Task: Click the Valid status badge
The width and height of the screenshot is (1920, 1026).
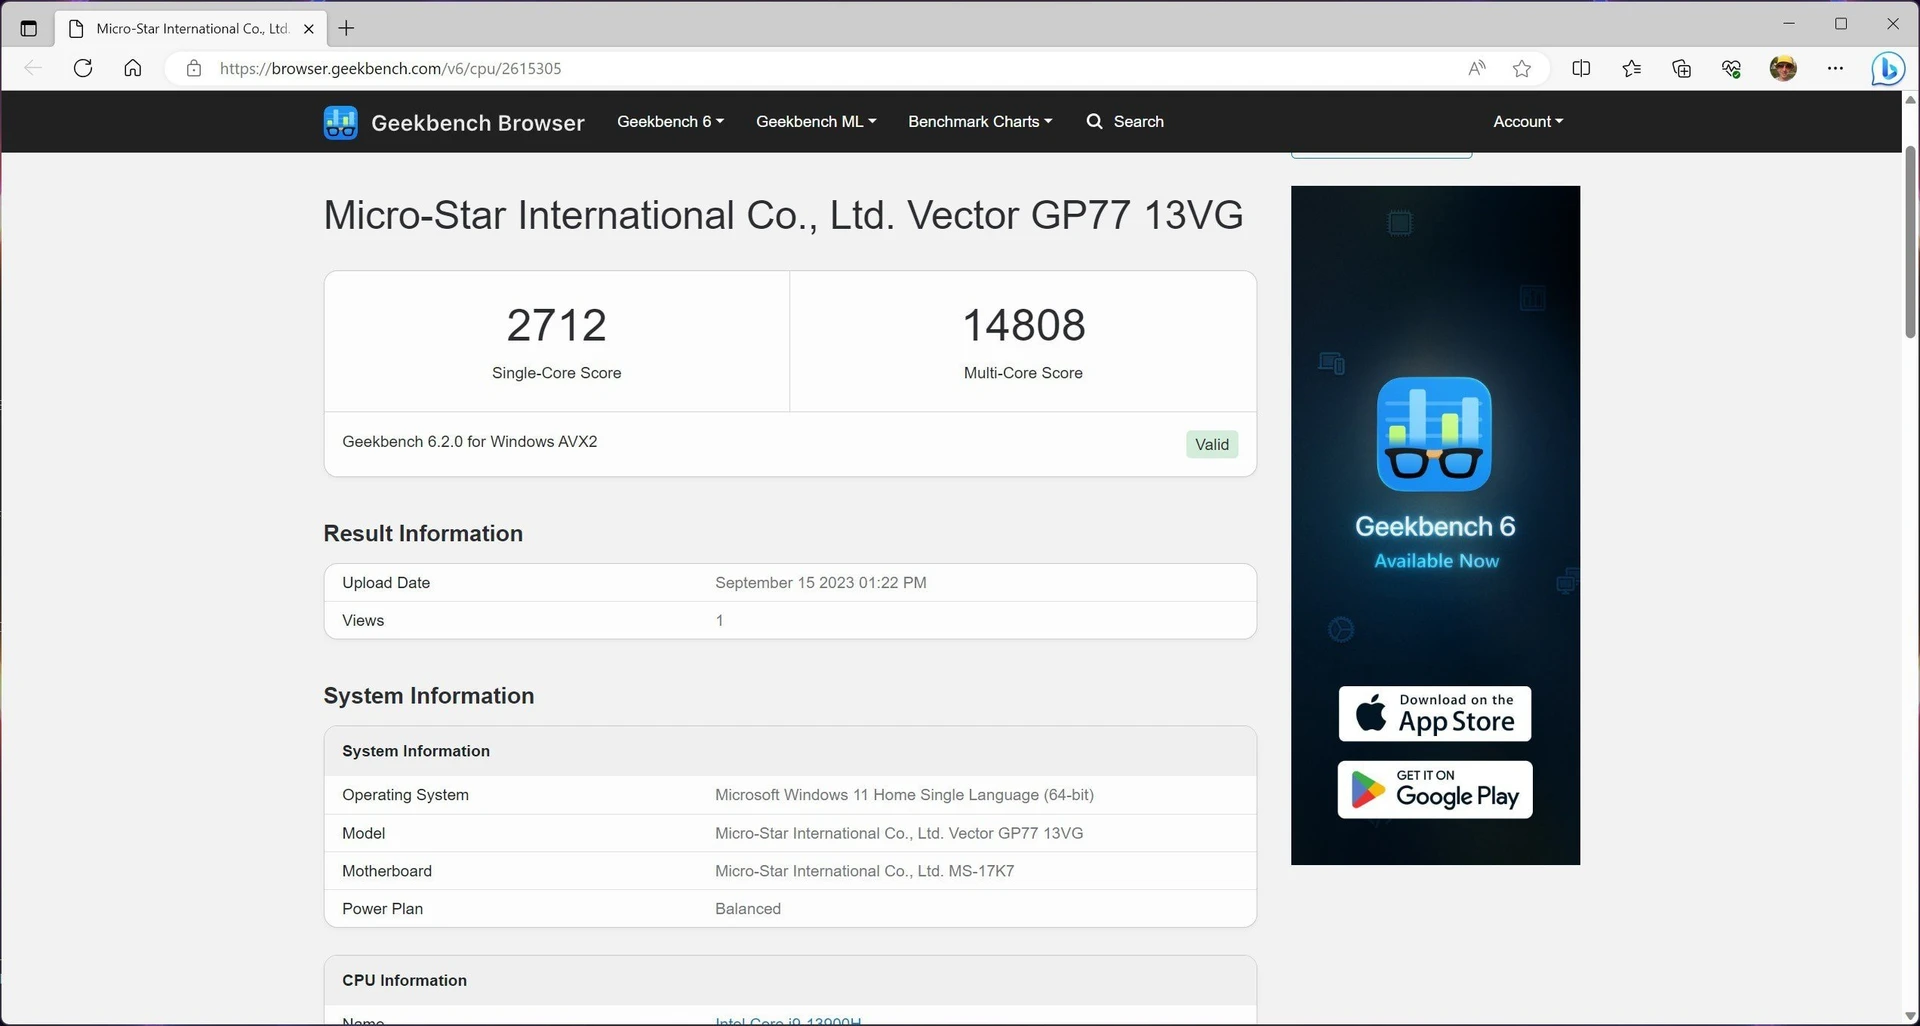Action: pyautogui.click(x=1212, y=444)
